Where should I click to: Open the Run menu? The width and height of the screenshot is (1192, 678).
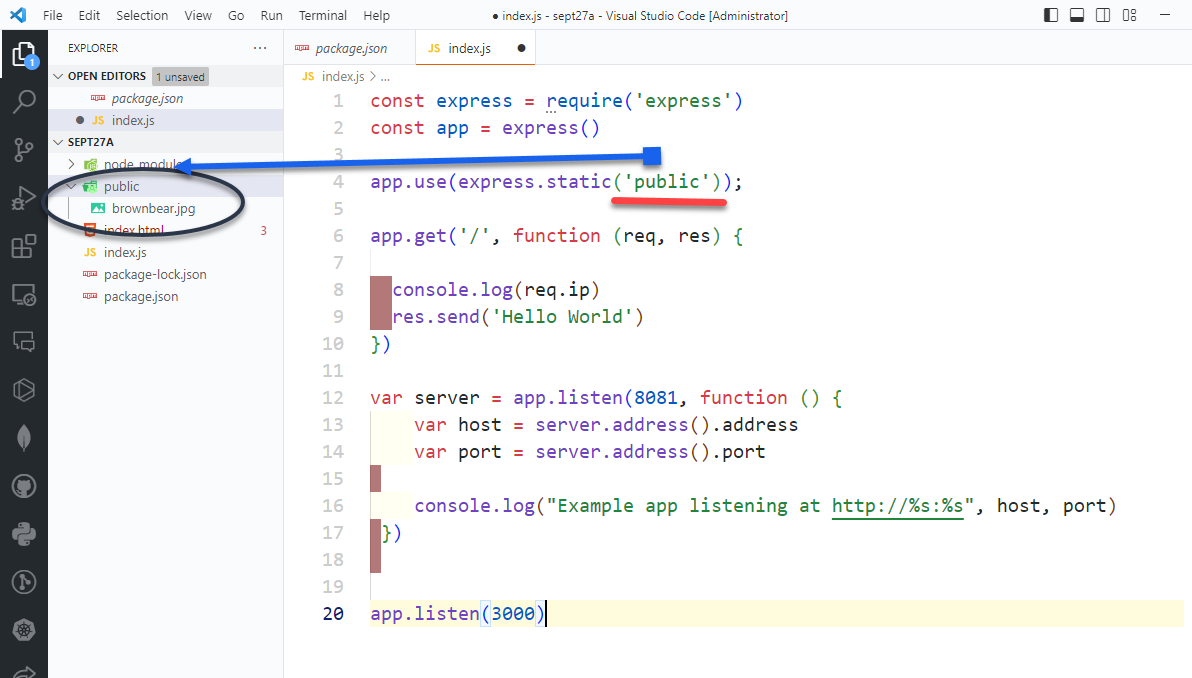271,15
